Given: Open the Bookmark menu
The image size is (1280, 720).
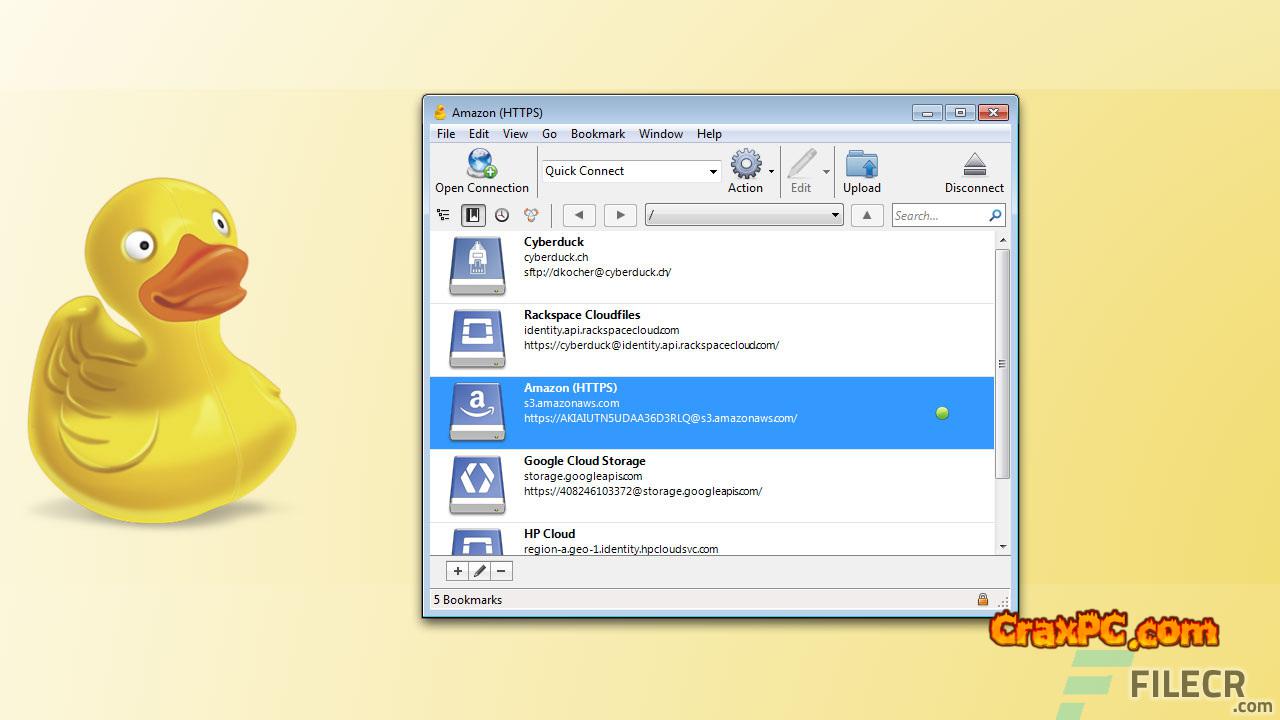Looking at the screenshot, I should point(597,134).
